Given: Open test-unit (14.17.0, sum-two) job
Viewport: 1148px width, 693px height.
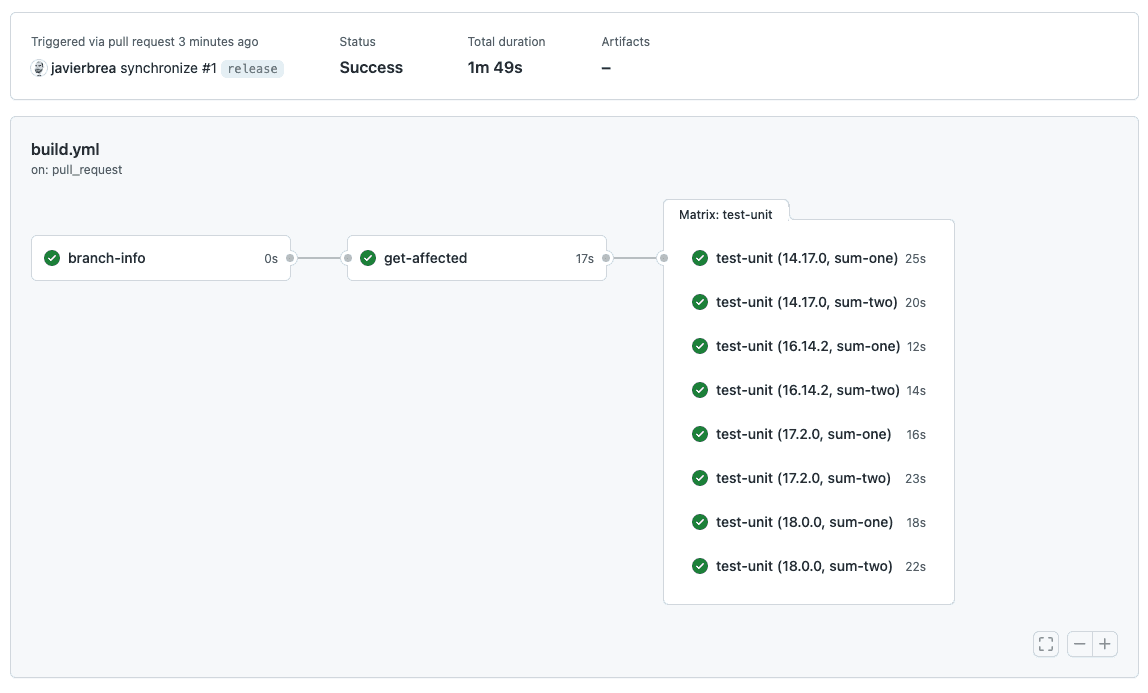Looking at the screenshot, I should point(807,302).
